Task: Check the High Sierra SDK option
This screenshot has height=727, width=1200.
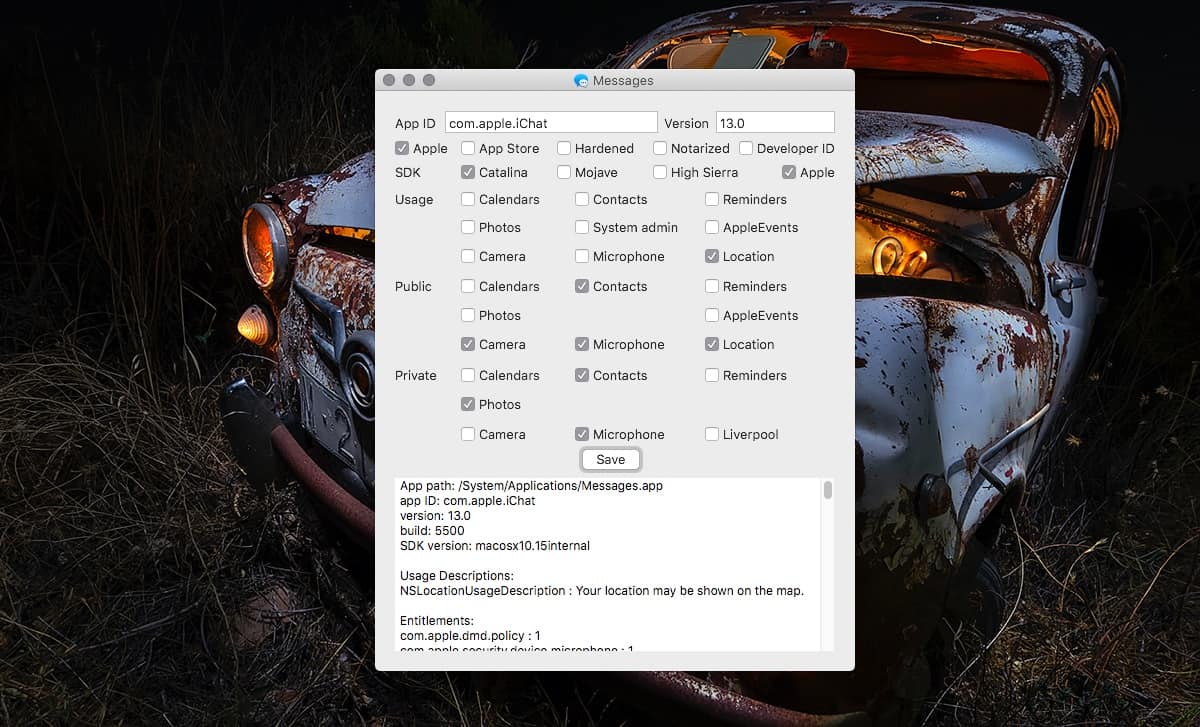Action: pos(659,172)
